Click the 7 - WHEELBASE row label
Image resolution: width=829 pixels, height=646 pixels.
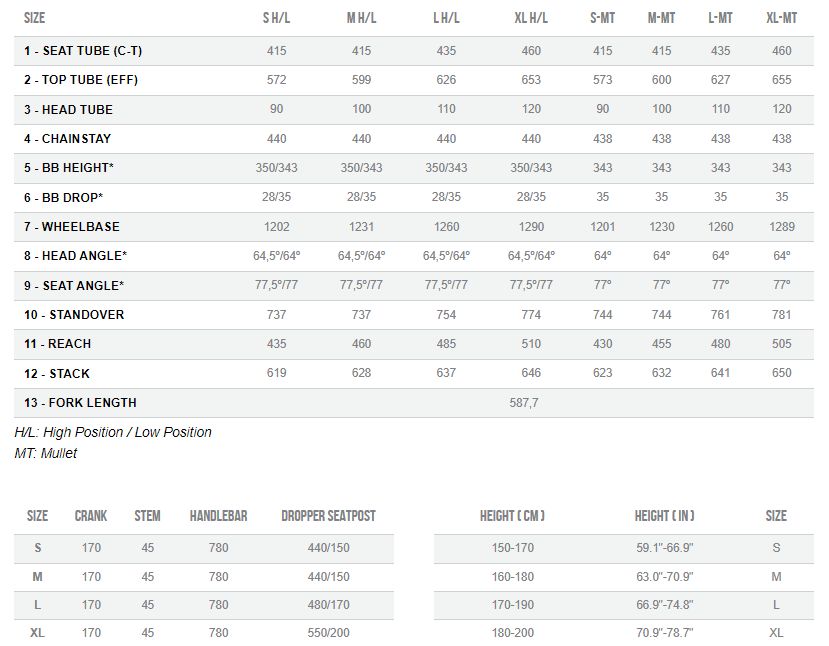tap(72, 227)
